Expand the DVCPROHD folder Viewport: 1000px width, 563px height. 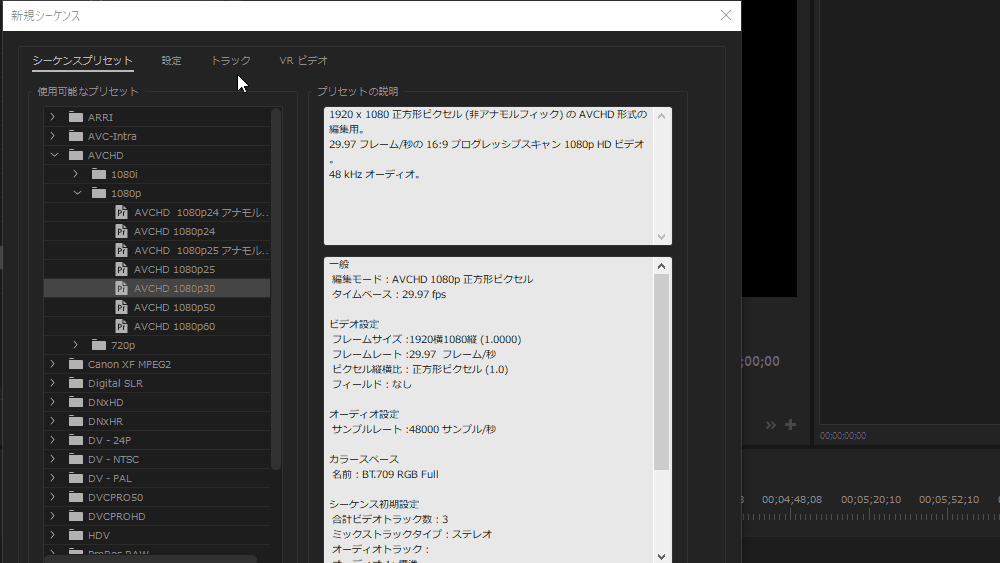53,516
